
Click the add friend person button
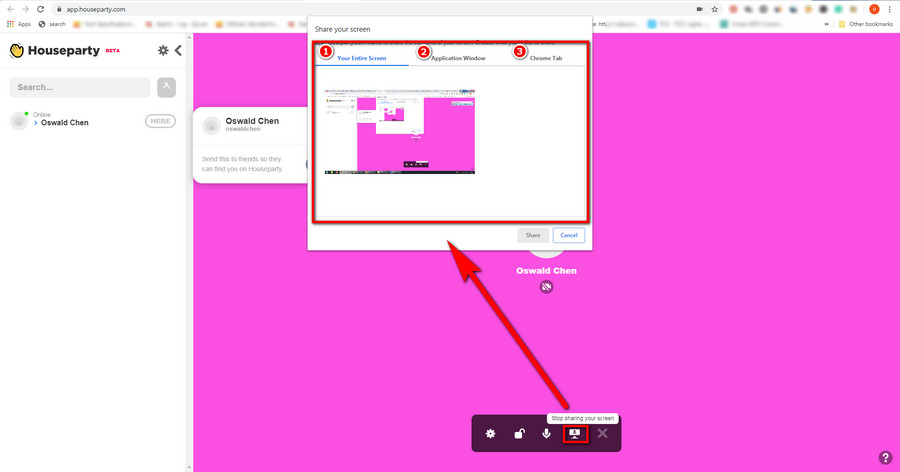tap(166, 87)
